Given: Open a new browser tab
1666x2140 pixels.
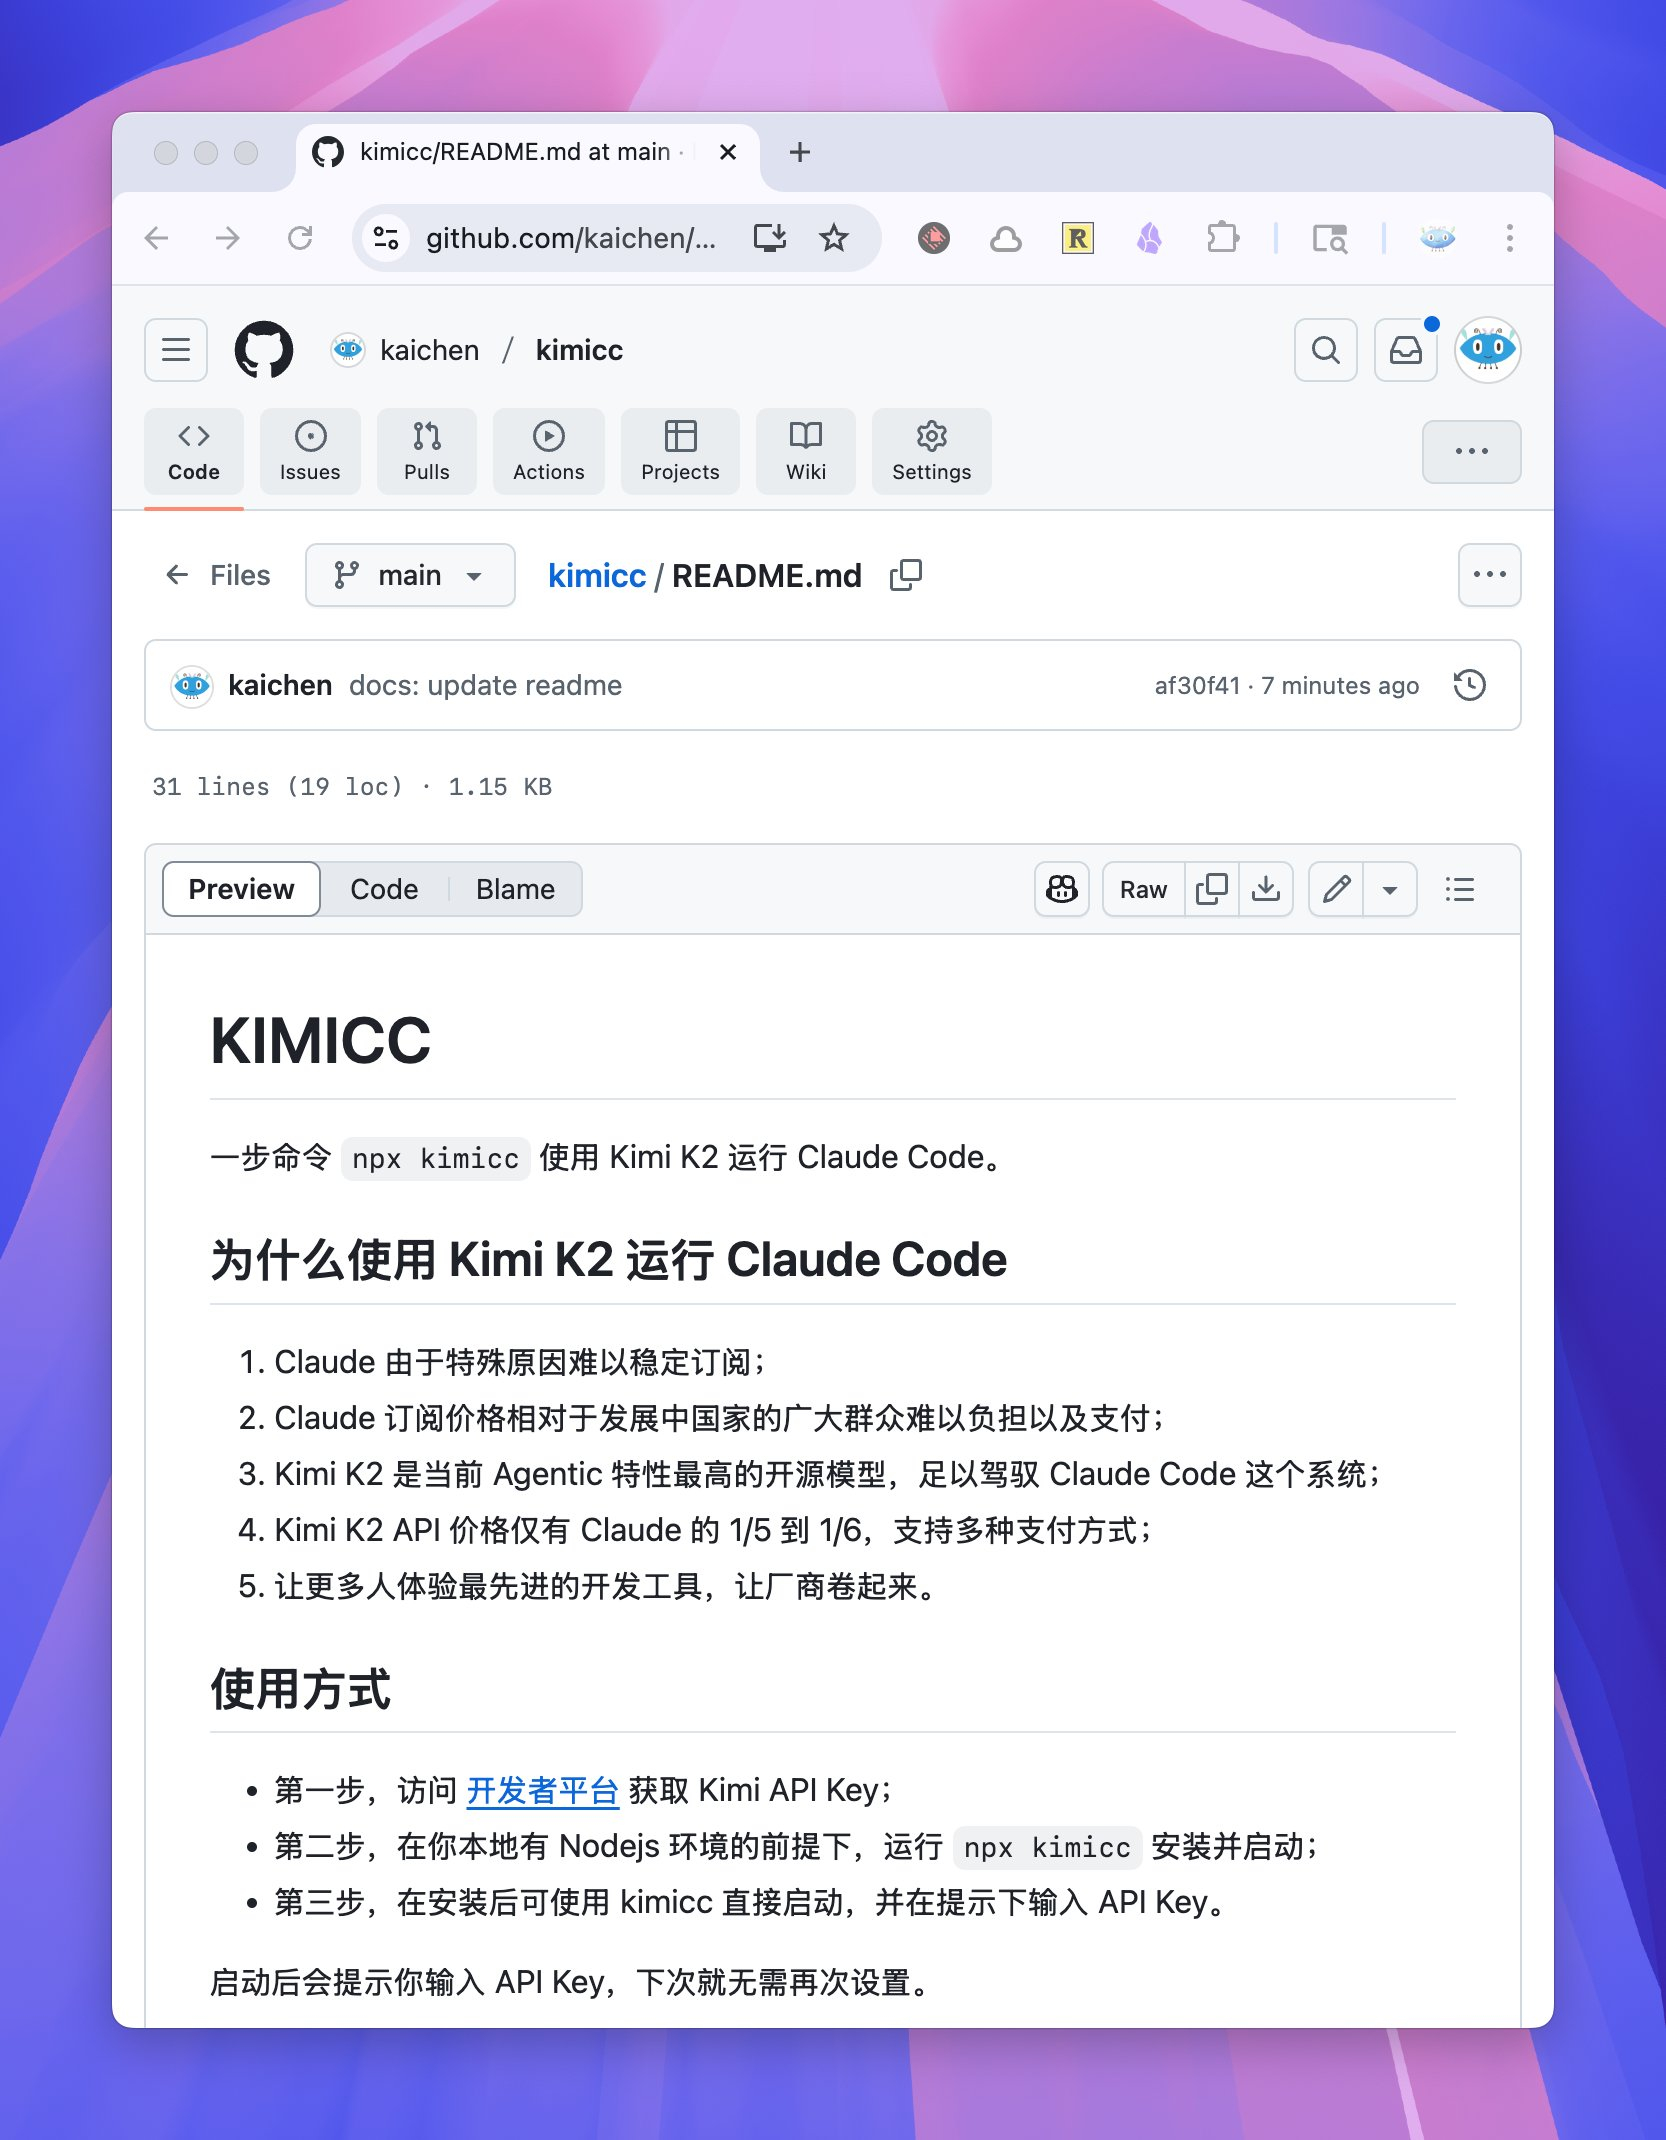Looking at the screenshot, I should pyautogui.click(x=799, y=152).
